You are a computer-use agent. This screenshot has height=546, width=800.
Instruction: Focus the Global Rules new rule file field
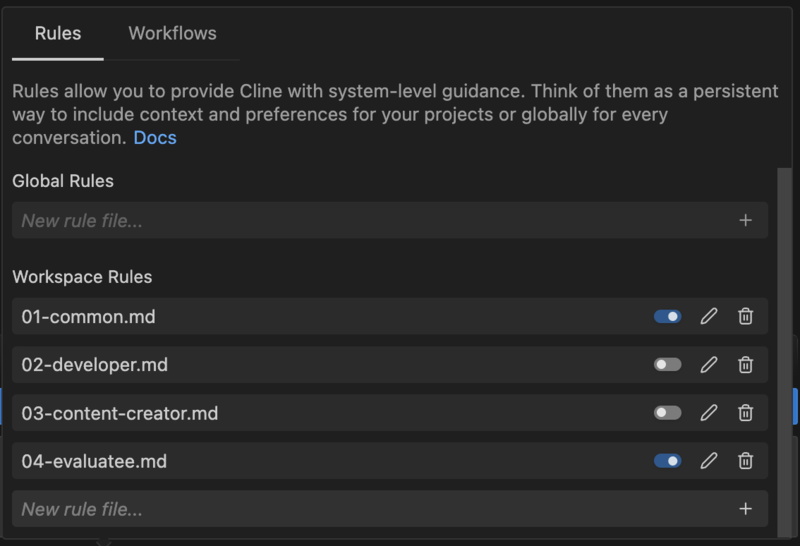[x=372, y=220]
